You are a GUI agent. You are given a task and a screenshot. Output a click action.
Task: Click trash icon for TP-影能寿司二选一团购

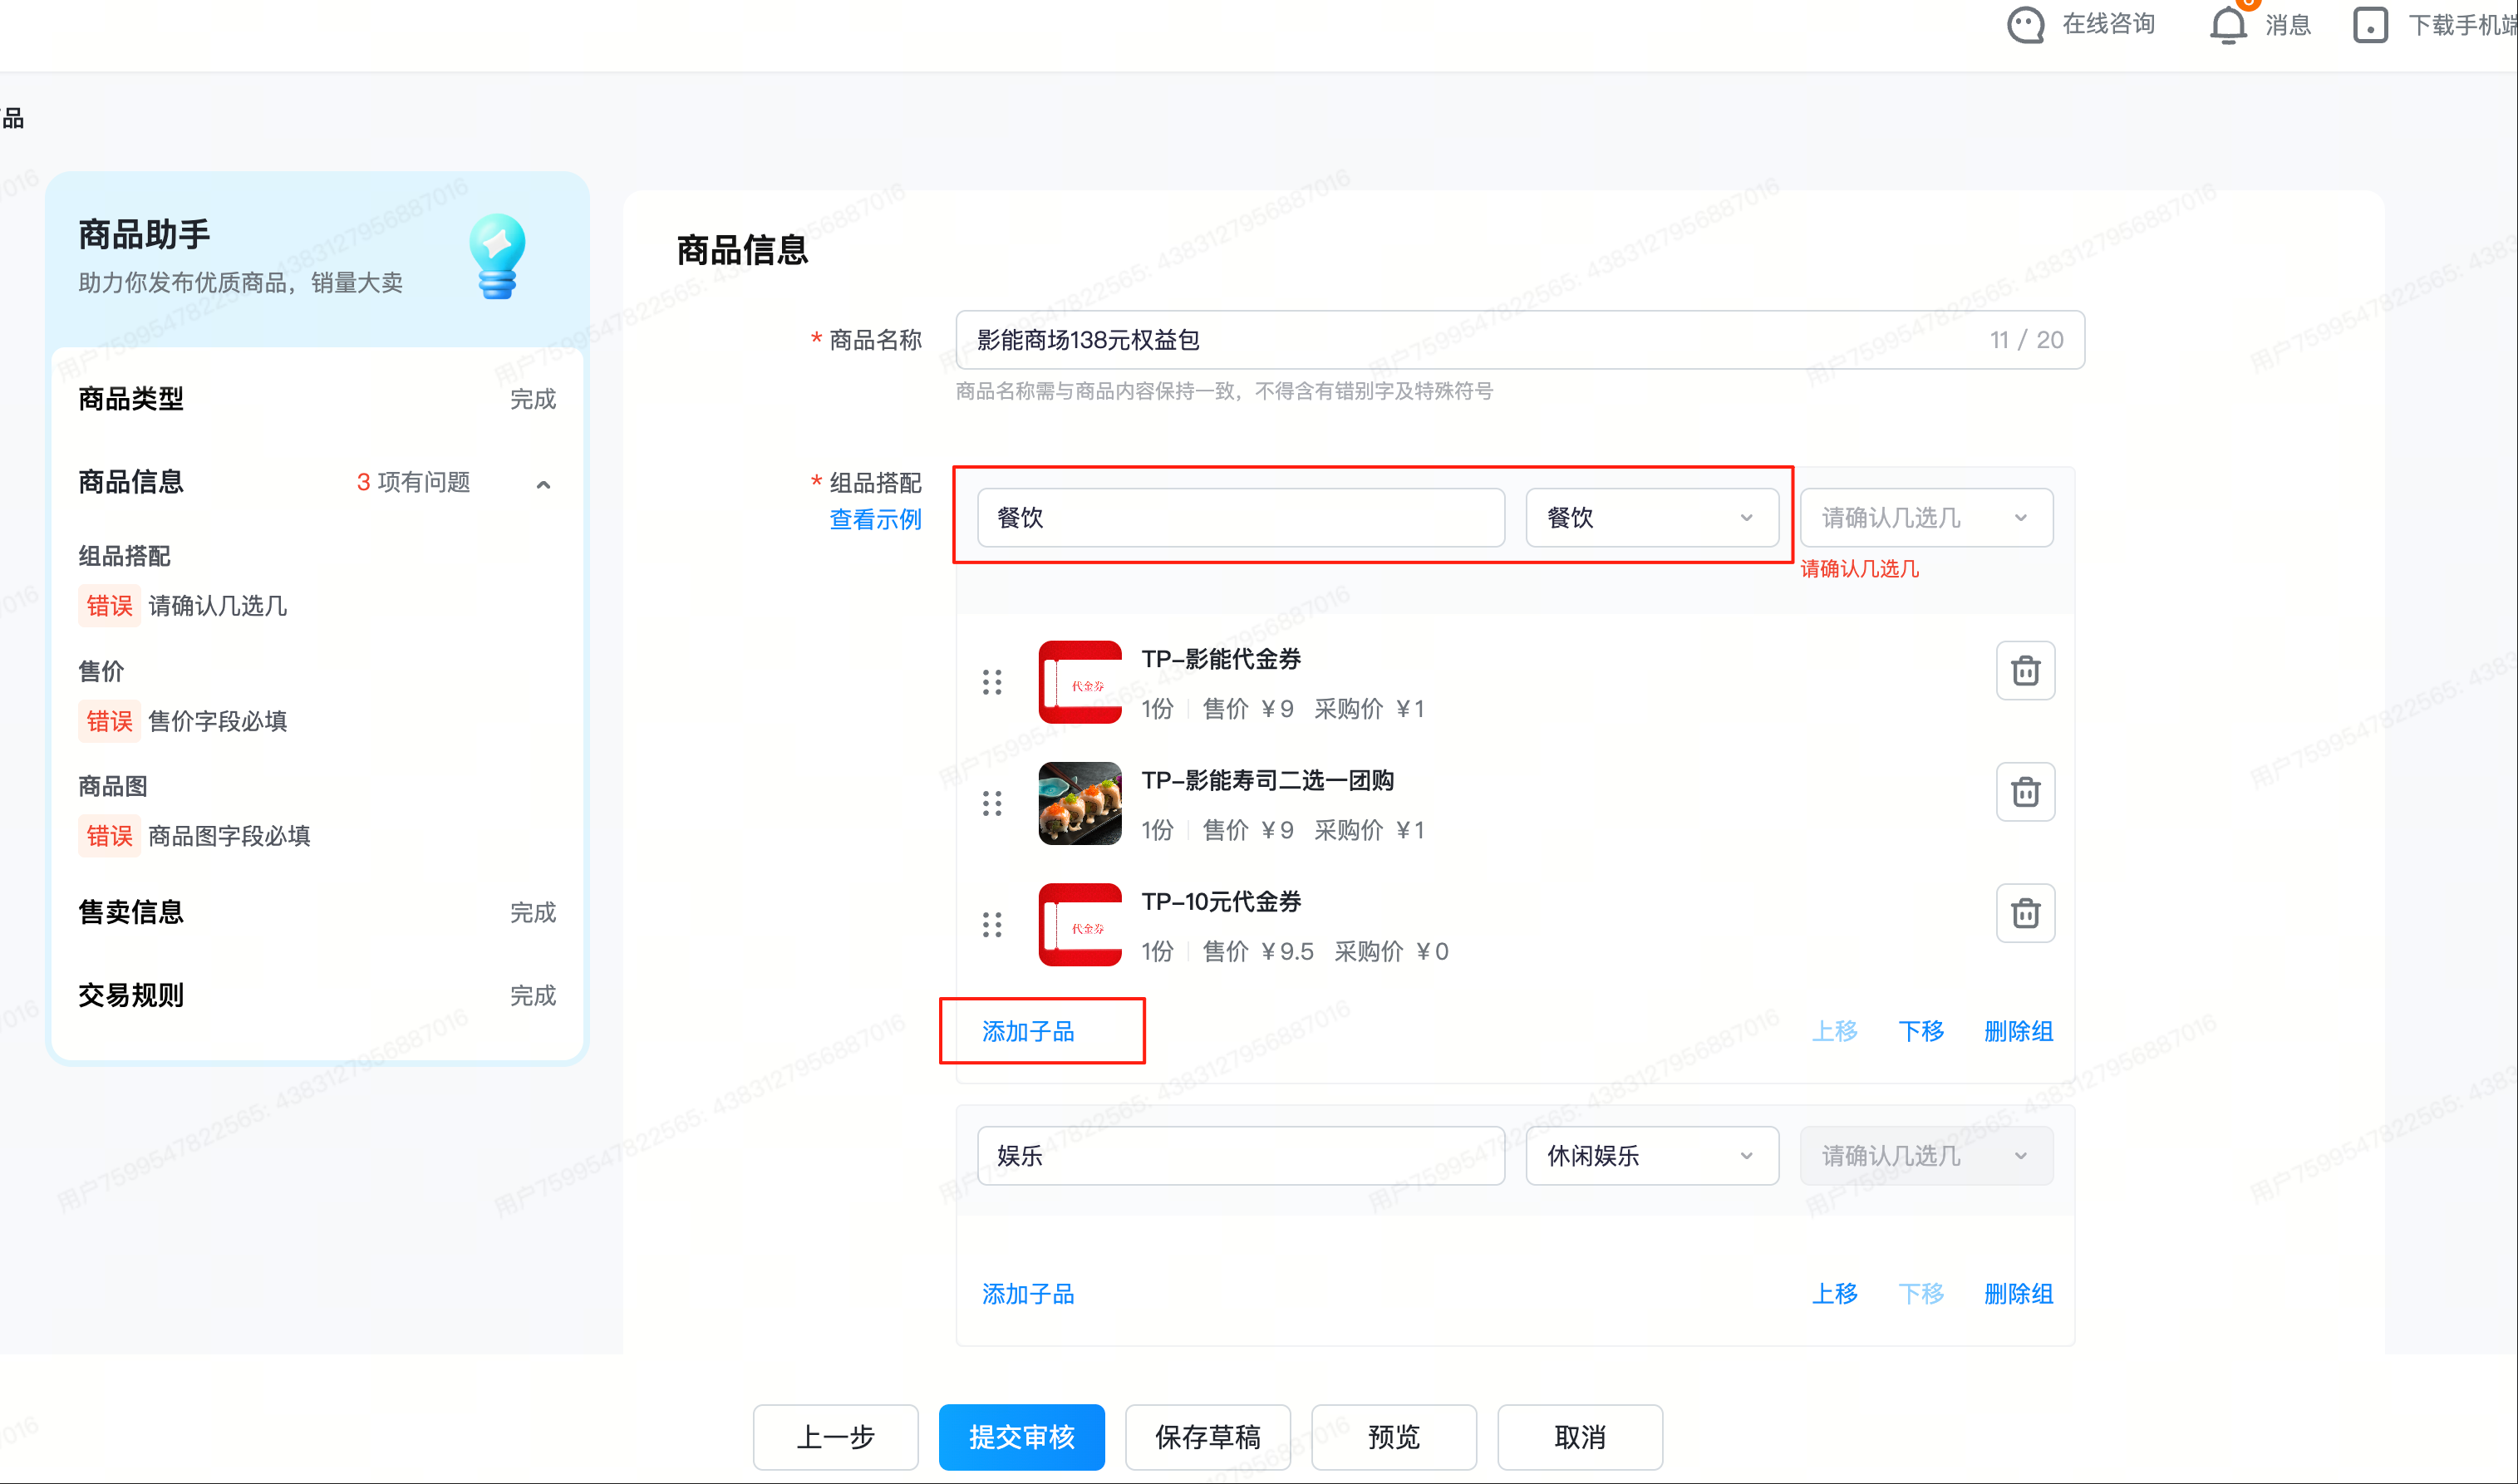pyautogui.click(x=2024, y=792)
